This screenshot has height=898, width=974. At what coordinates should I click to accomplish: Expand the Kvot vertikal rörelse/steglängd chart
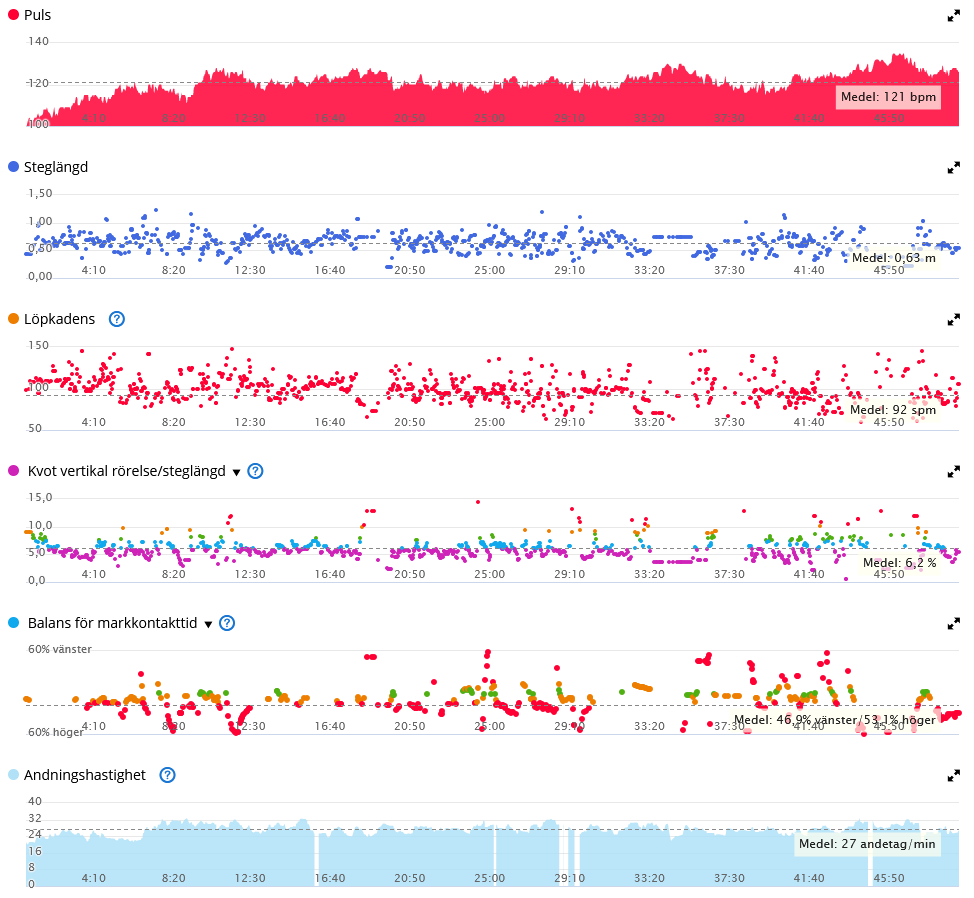point(954,472)
